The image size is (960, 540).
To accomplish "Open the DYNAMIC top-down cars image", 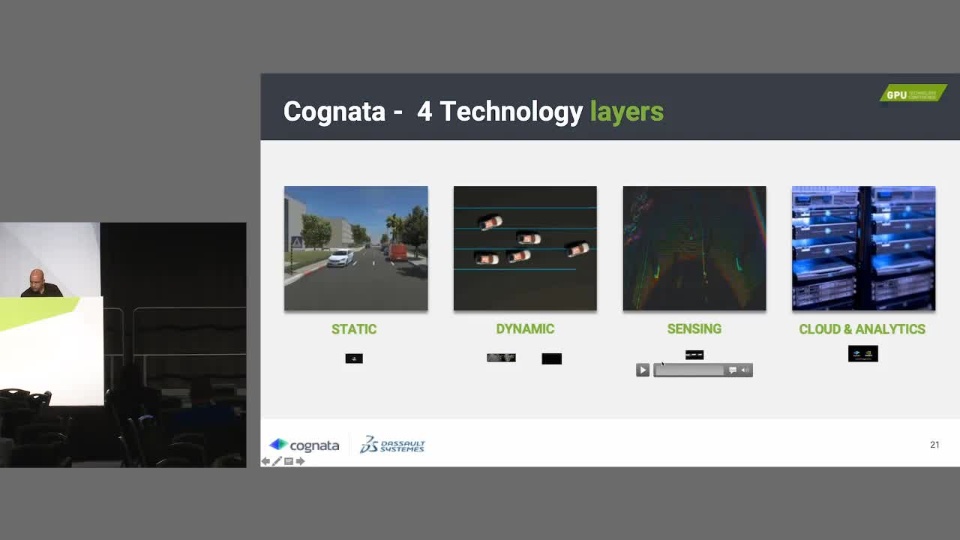I will coord(525,248).
